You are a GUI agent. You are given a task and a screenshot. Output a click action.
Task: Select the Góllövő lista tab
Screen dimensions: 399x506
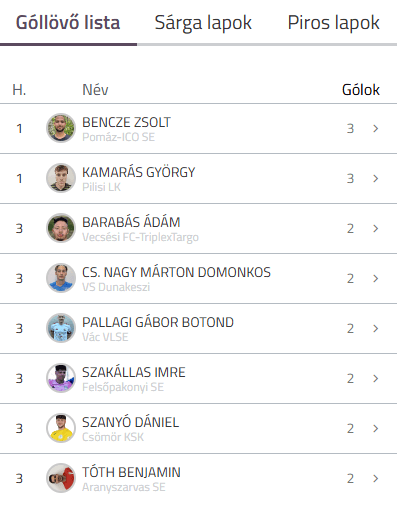point(68,23)
